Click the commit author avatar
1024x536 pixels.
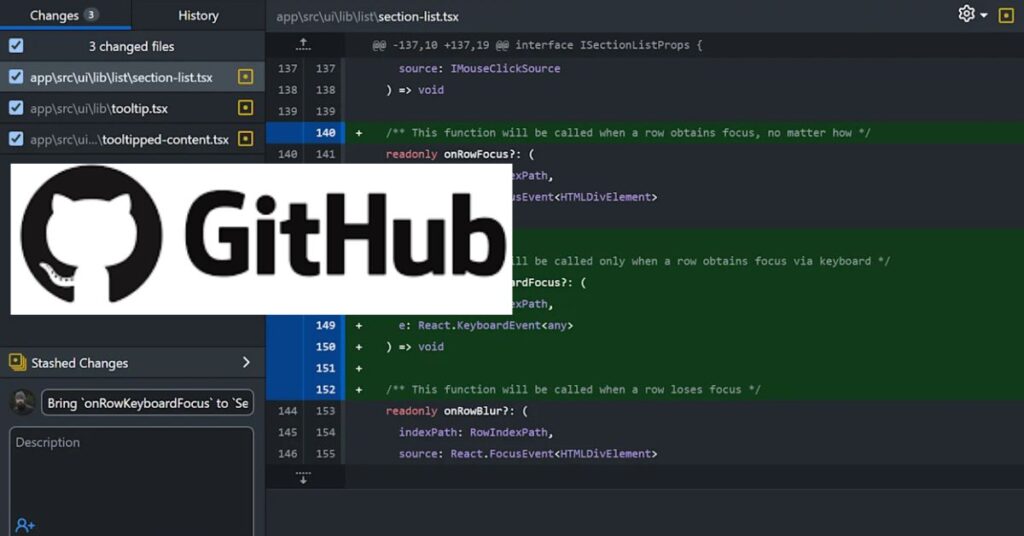point(23,402)
